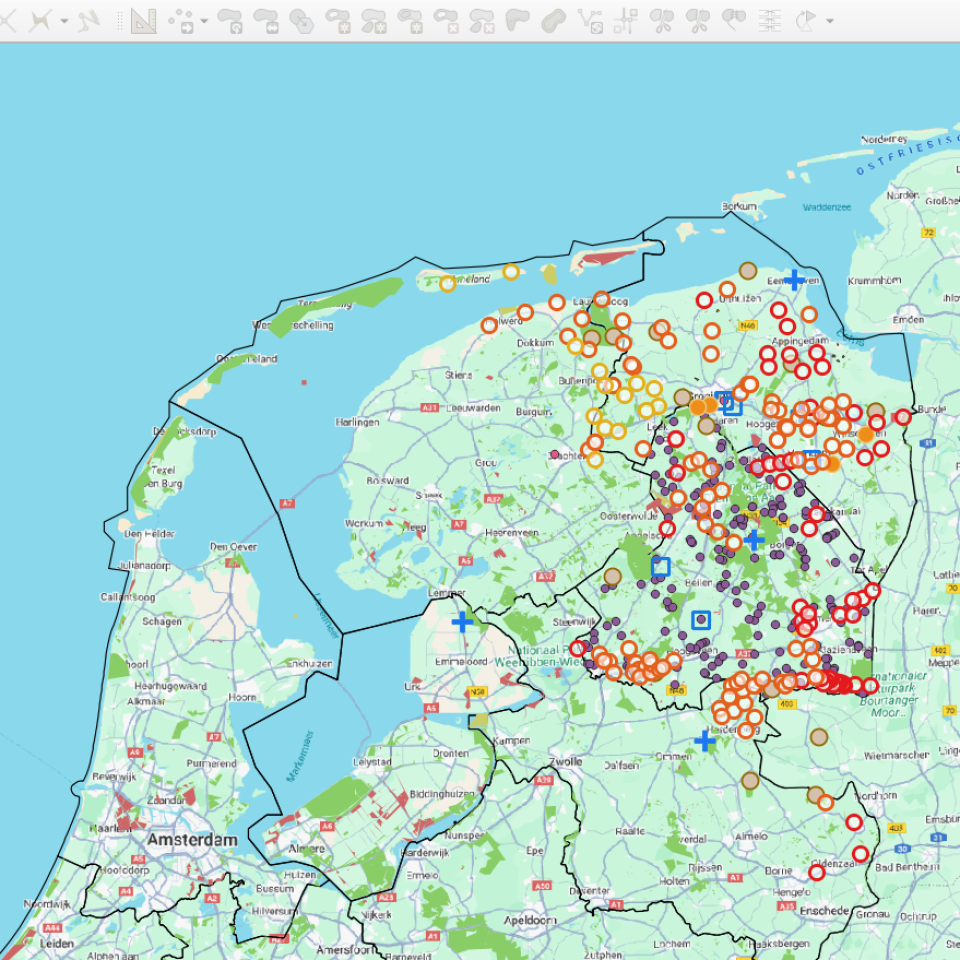The width and height of the screenshot is (960, 960).
Task: Click pink dot marker near Drachten
Action: [555, 454]
